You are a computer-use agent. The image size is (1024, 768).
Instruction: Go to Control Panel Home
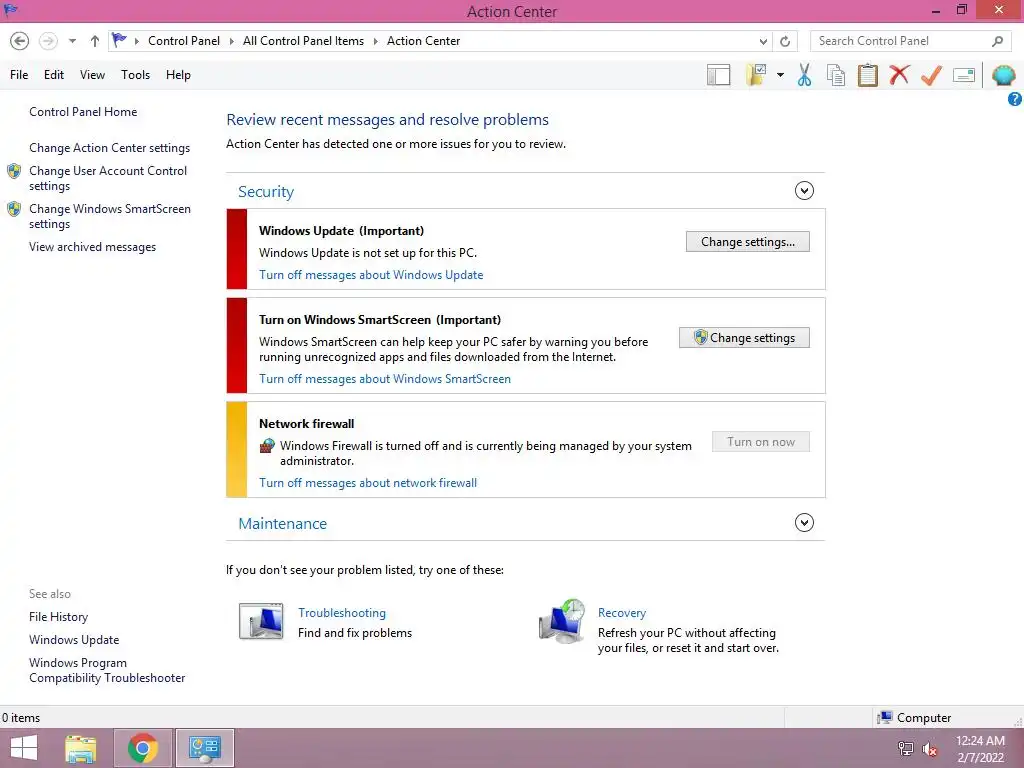[x=83, y=112]
